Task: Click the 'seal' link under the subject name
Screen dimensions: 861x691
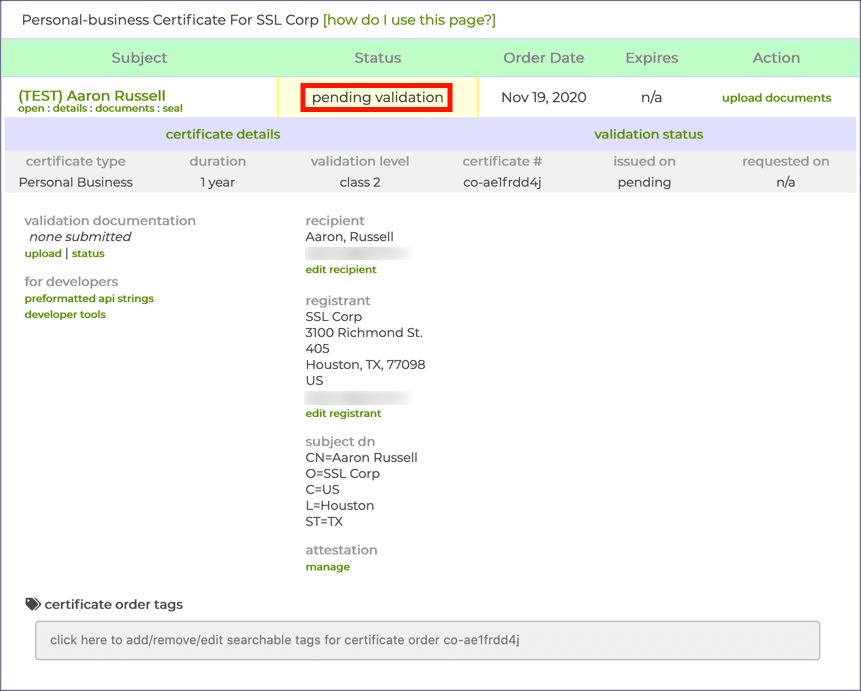Action: (172, 108)
